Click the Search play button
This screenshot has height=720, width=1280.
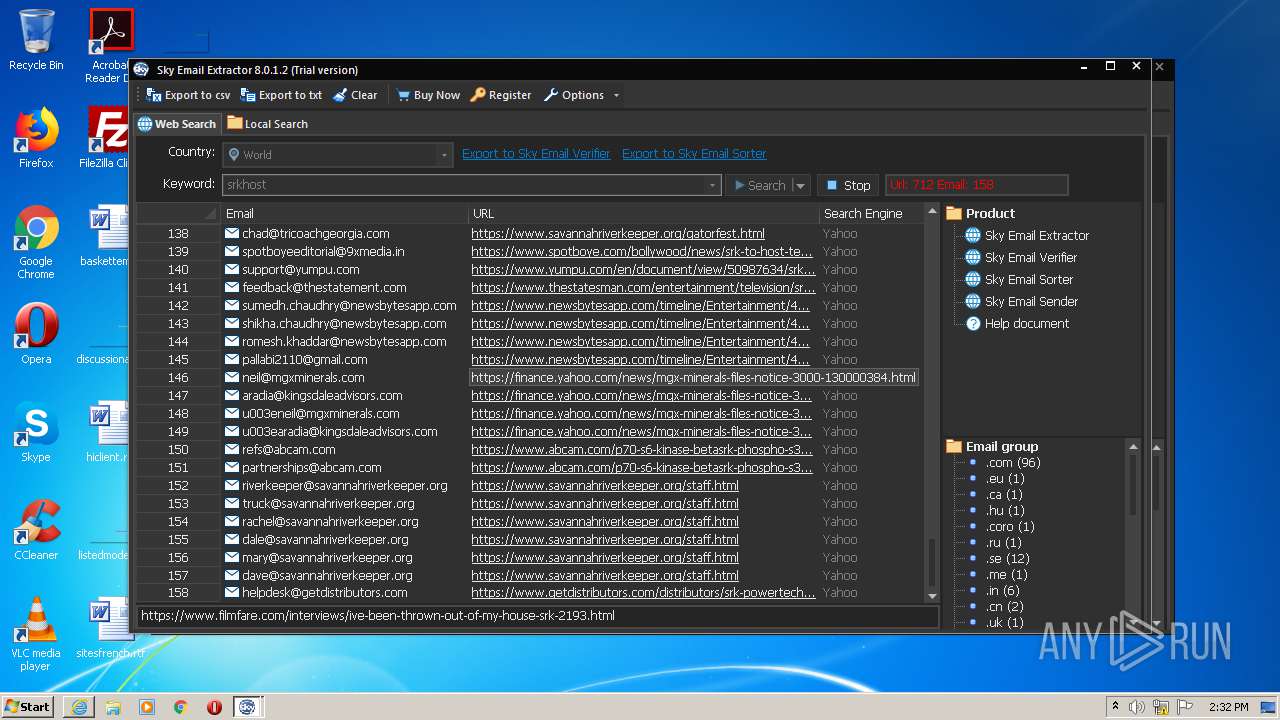(759, 185)
